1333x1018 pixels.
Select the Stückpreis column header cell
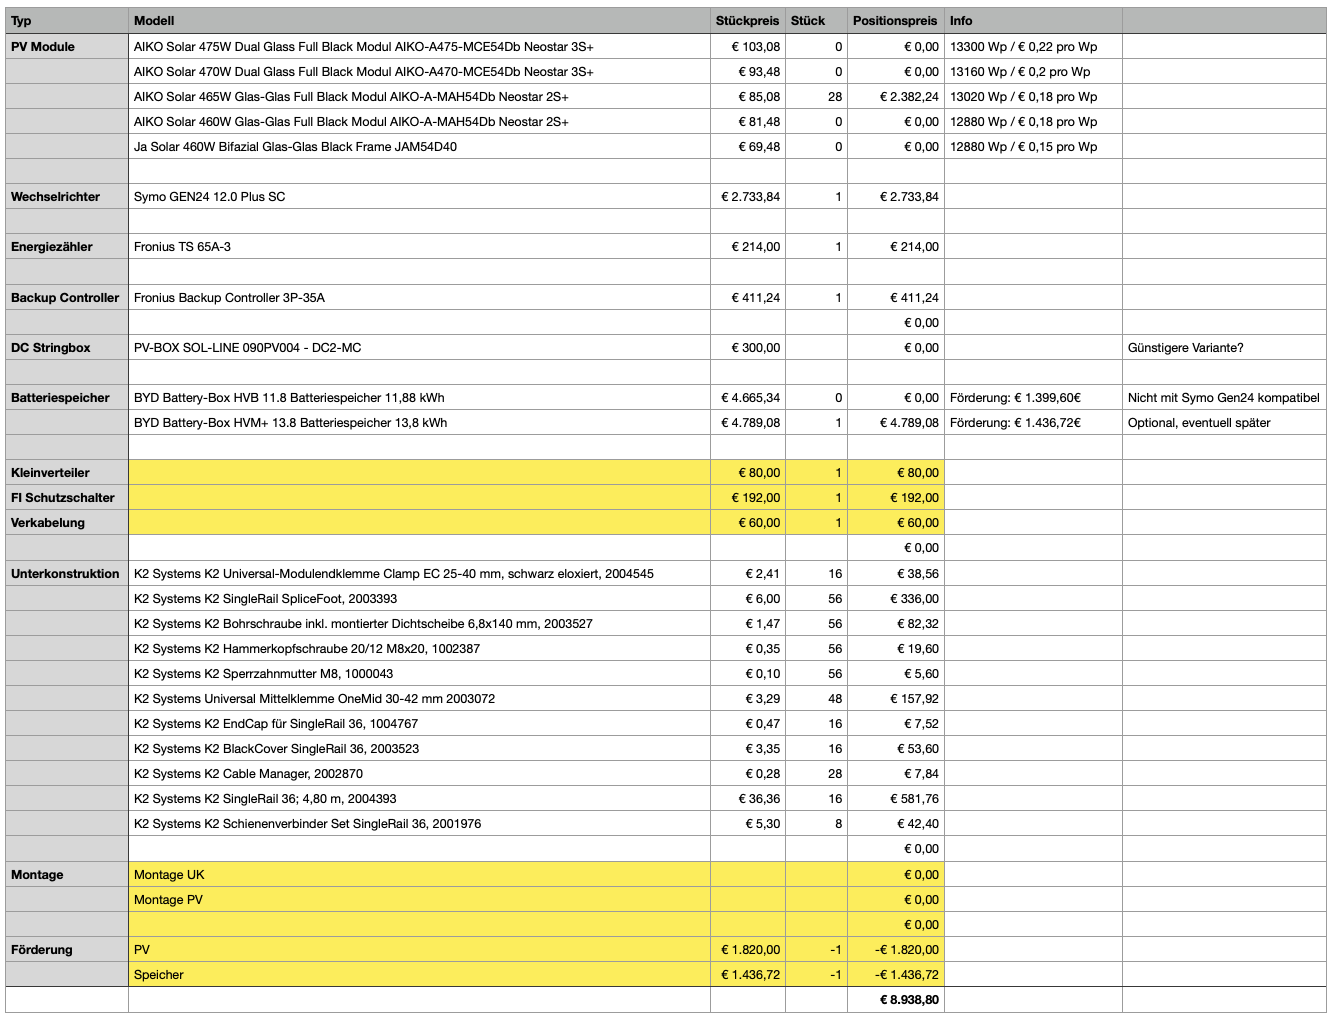[x=747, y=20]
